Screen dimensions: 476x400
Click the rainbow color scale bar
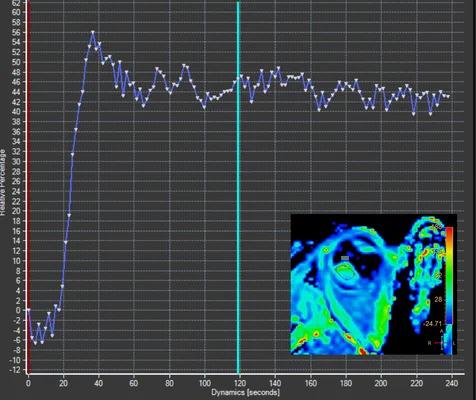coord(449,275)
